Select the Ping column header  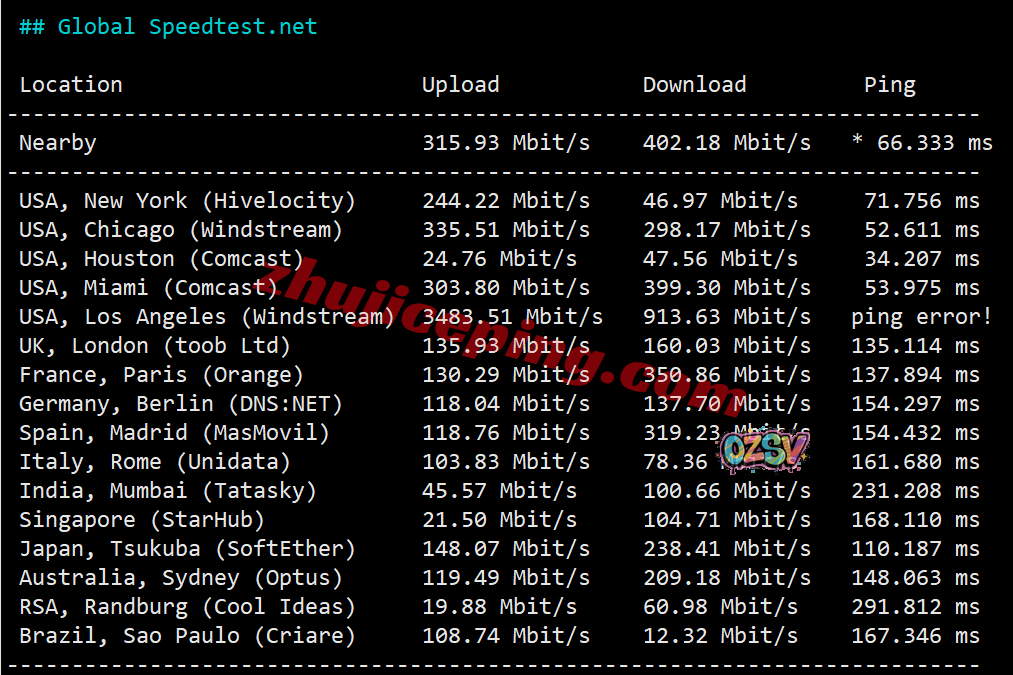pyautogui.click(x=890, y=85)
